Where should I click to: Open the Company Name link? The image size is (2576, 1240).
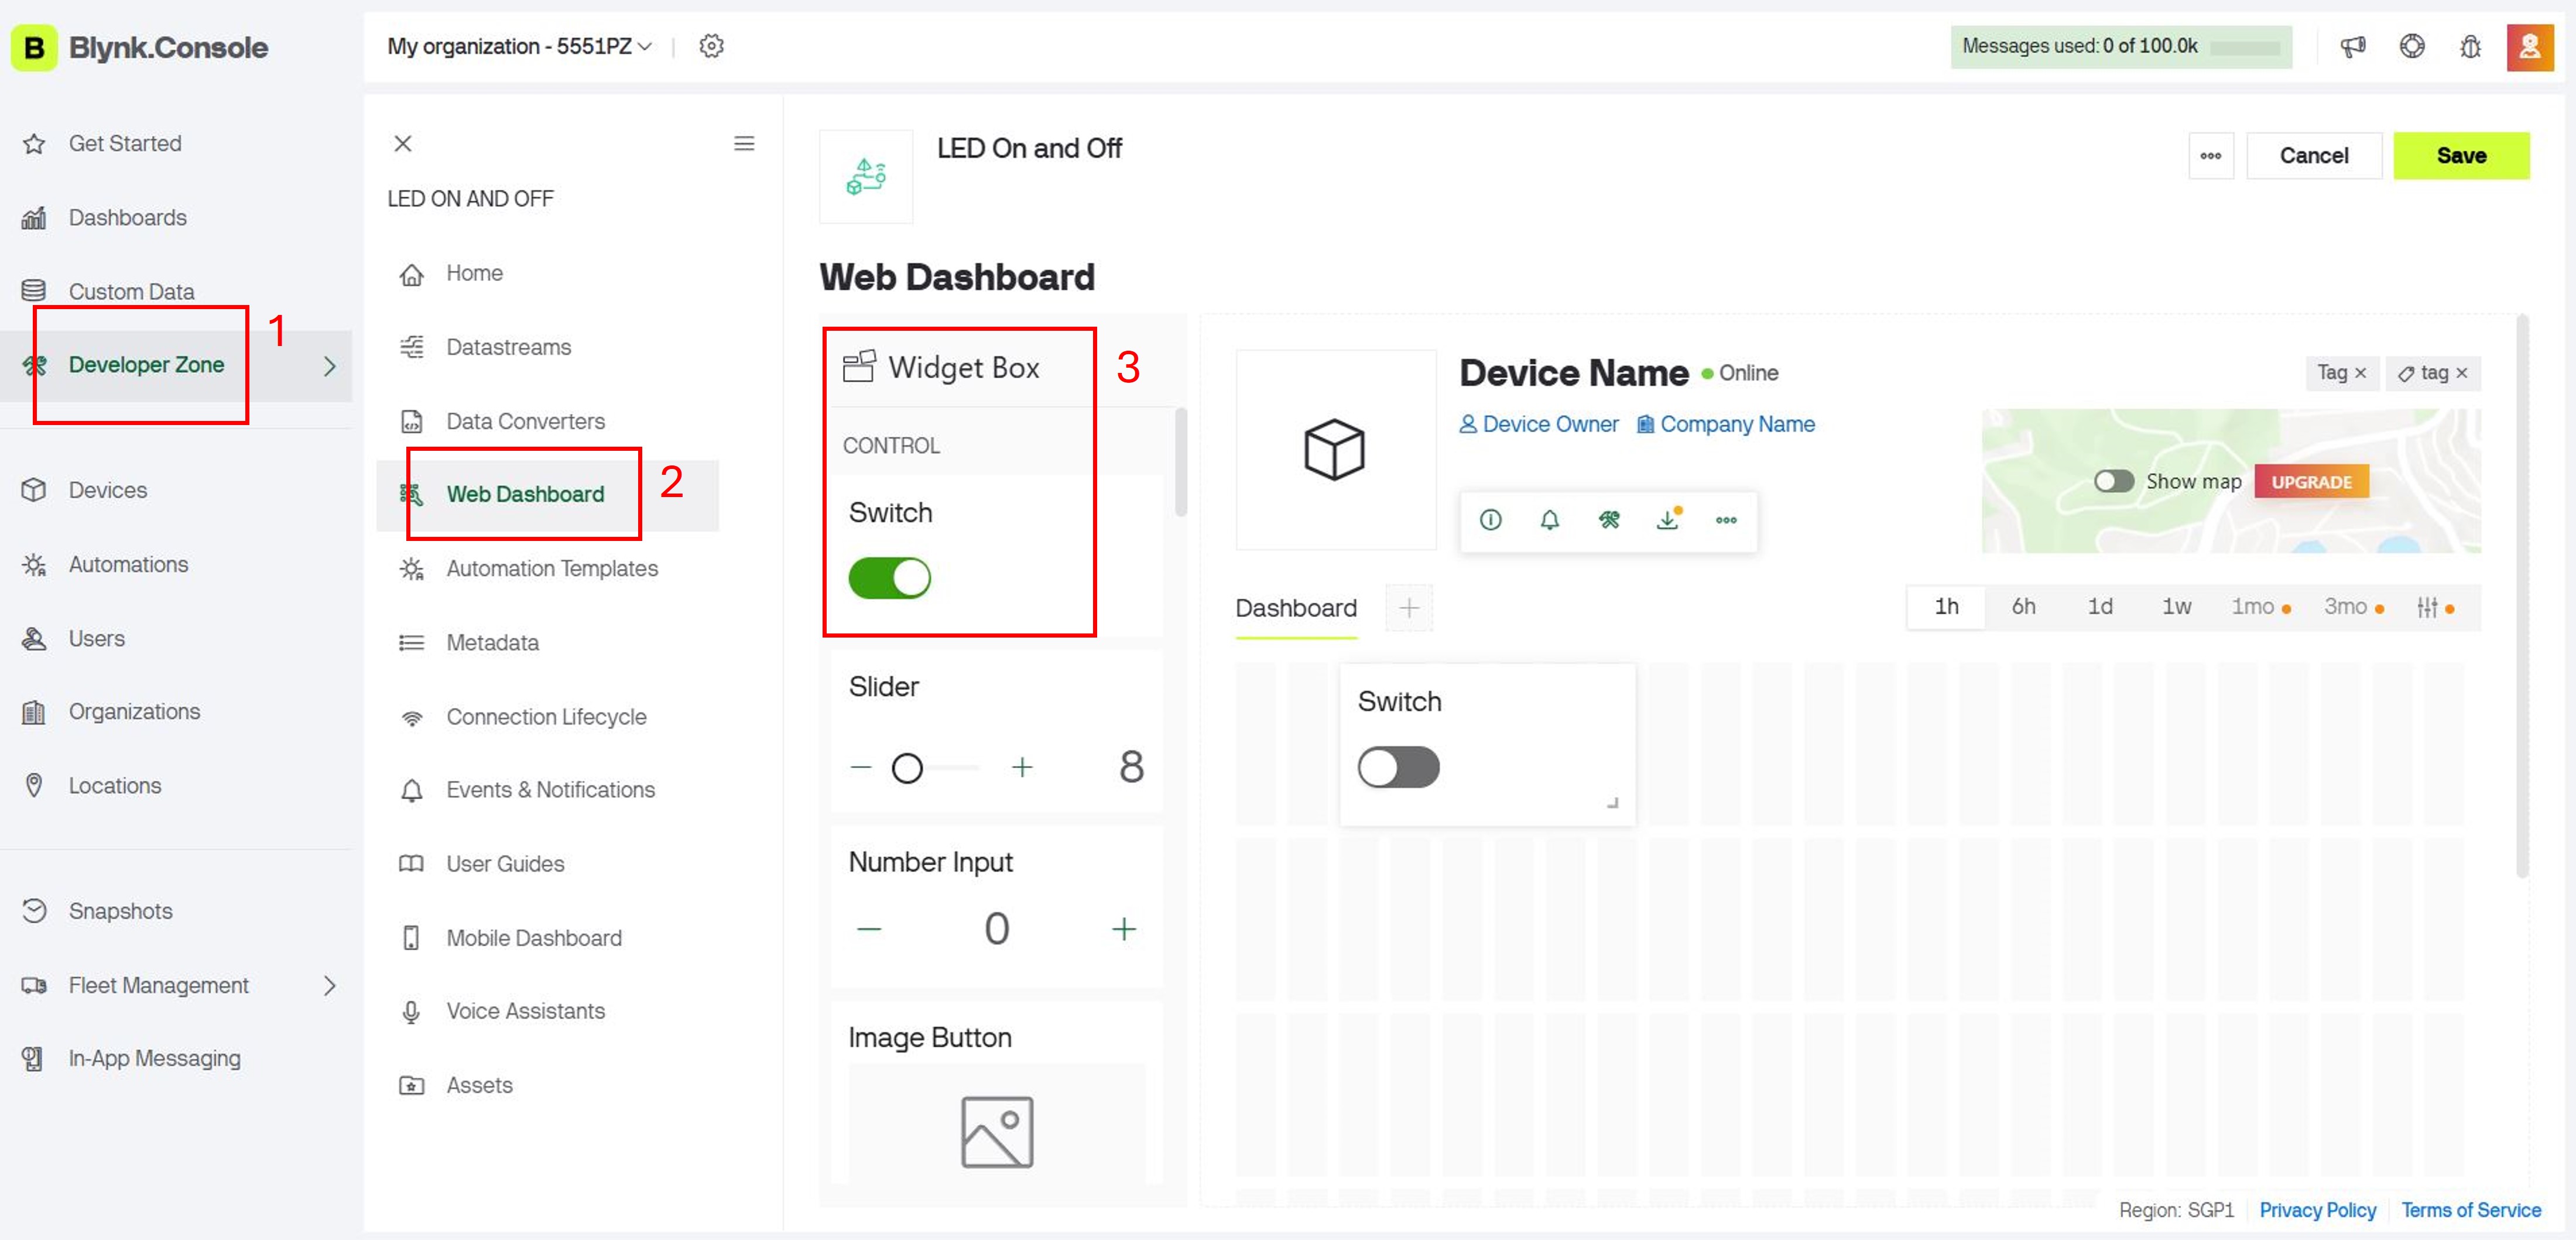click(x=1725, y=424)
